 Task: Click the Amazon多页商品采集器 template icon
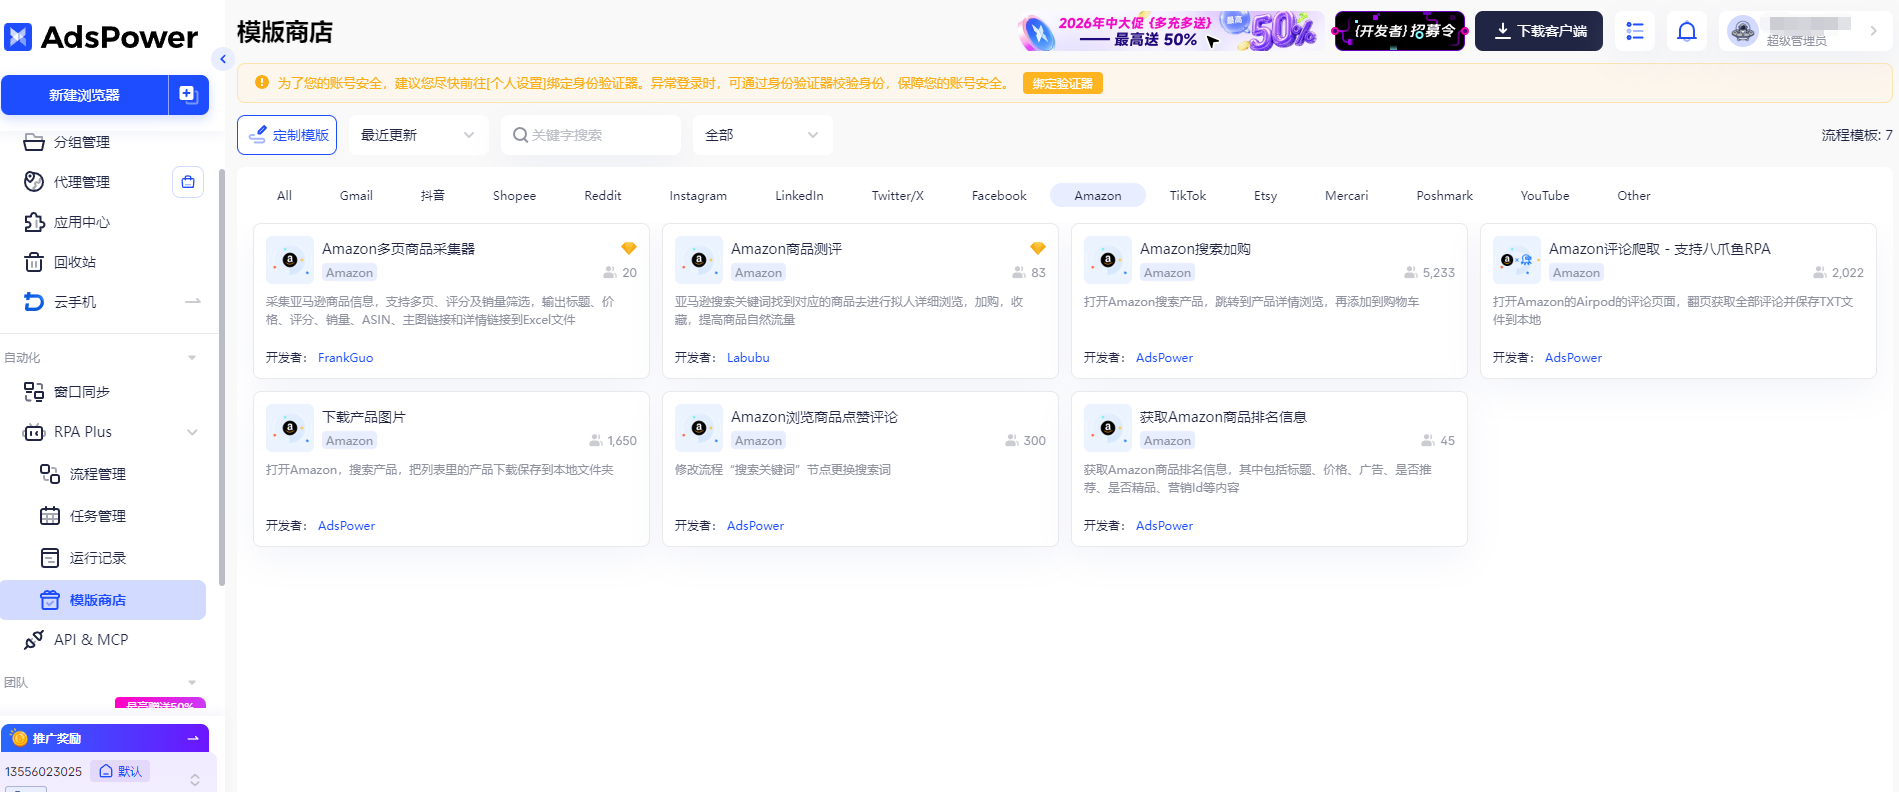point(290,260)
